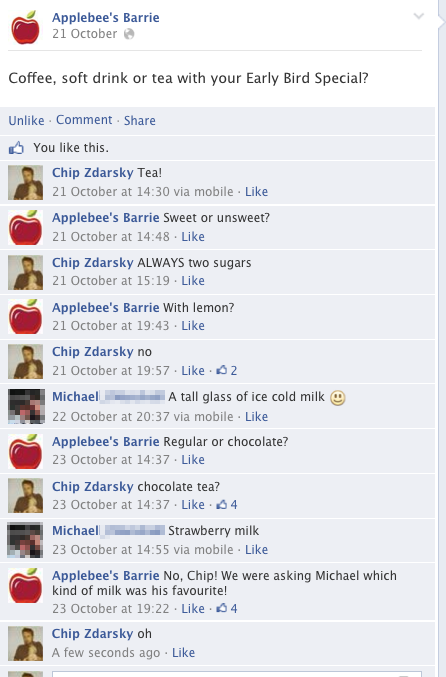Click the Applebee's apple logo in post header

click(x=25, y=27)
